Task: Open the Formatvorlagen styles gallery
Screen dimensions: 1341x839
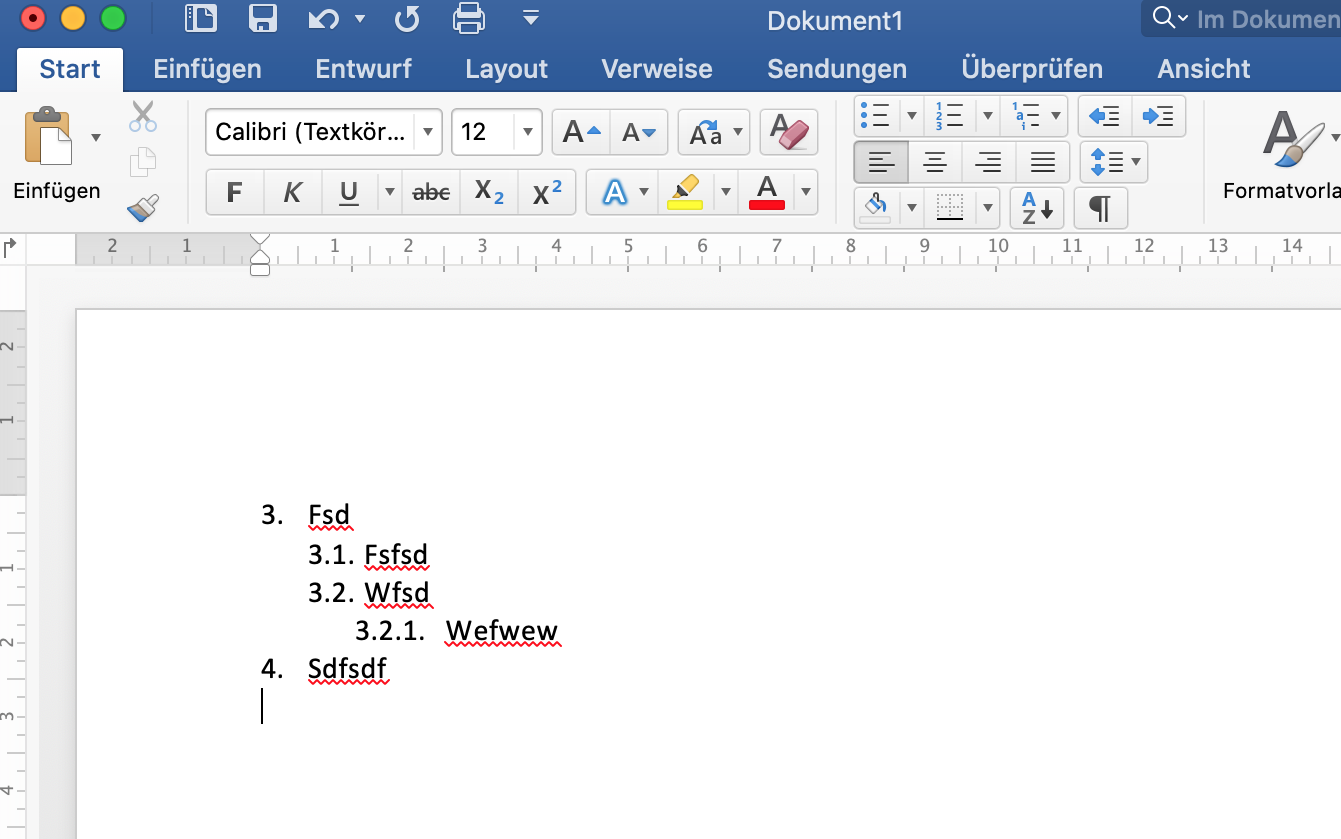Action: [x=1281, y=155]
